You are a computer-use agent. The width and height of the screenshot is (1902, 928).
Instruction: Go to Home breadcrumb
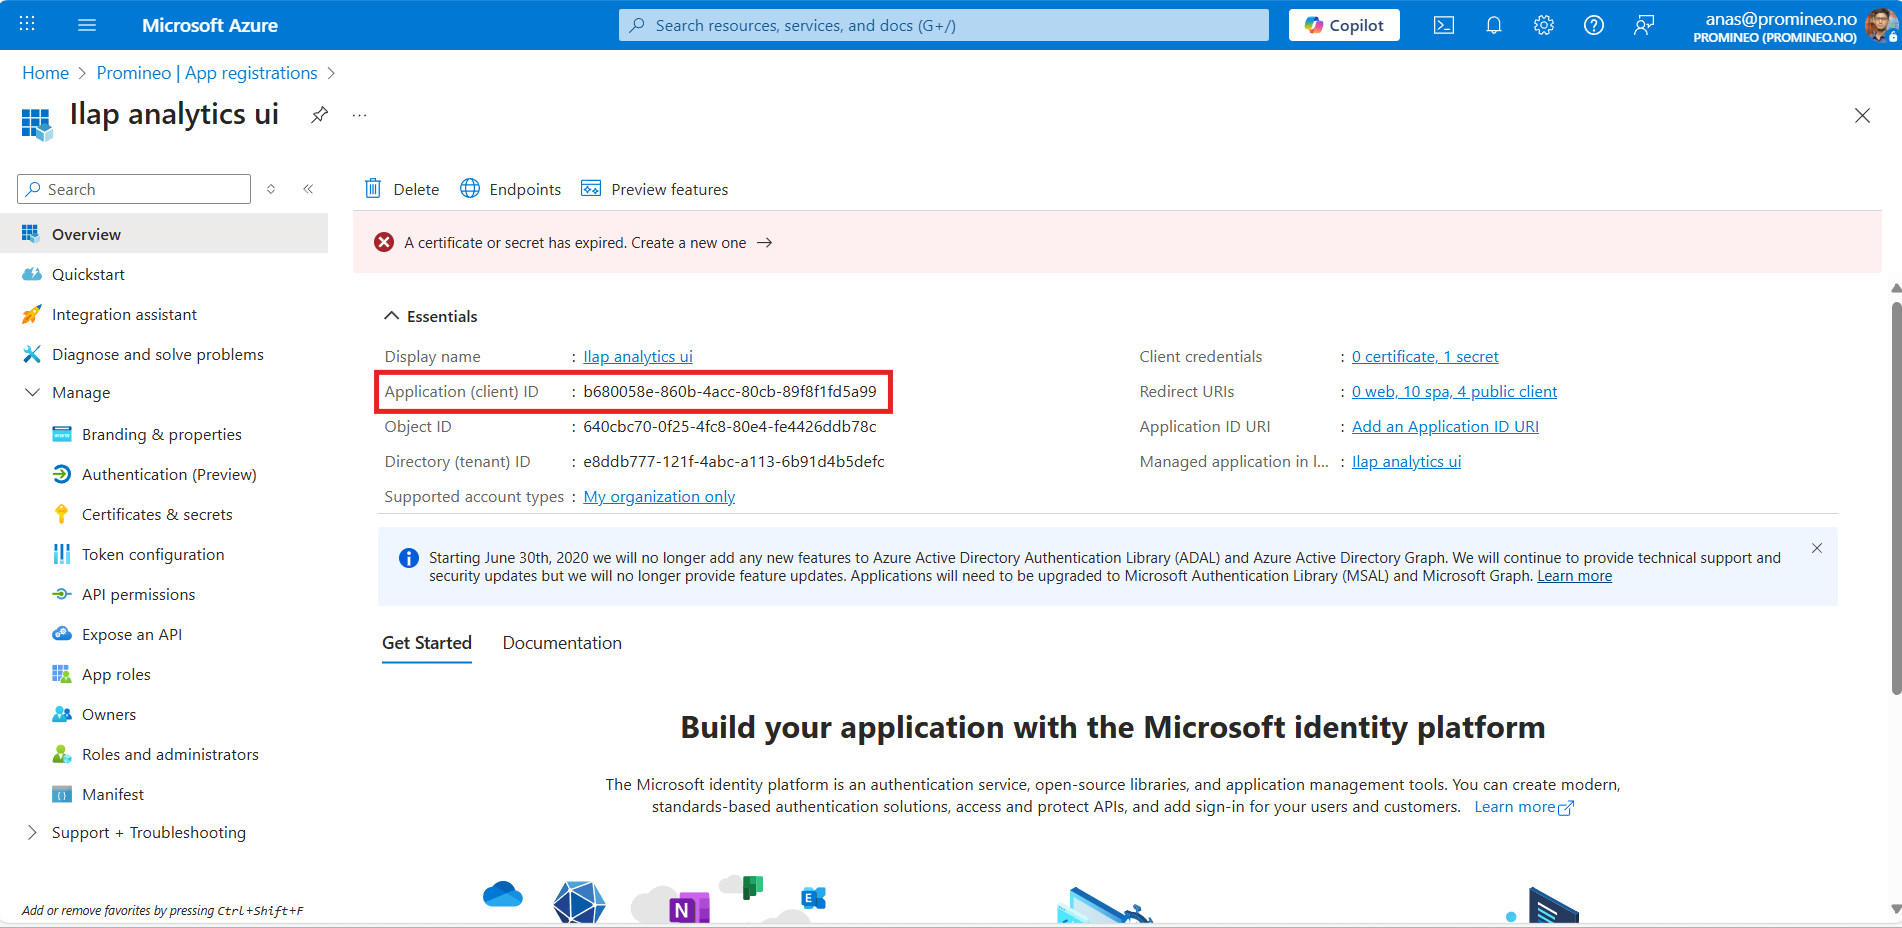pyautogui.click(x=45, y=73)
